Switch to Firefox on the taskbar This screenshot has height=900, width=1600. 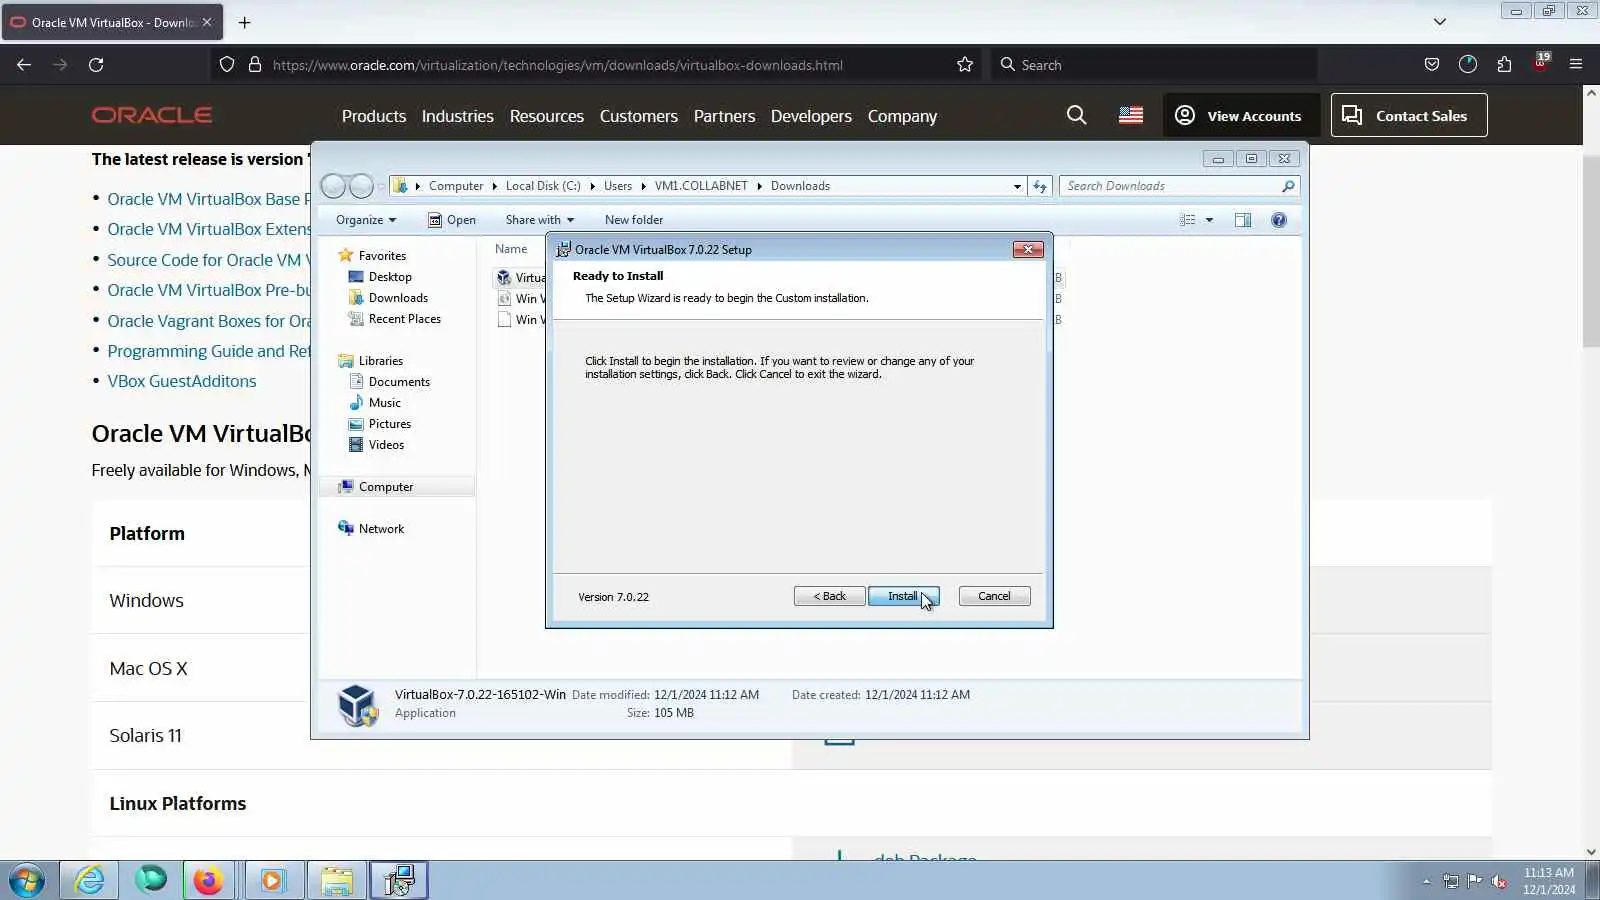(x=208, y=881)
